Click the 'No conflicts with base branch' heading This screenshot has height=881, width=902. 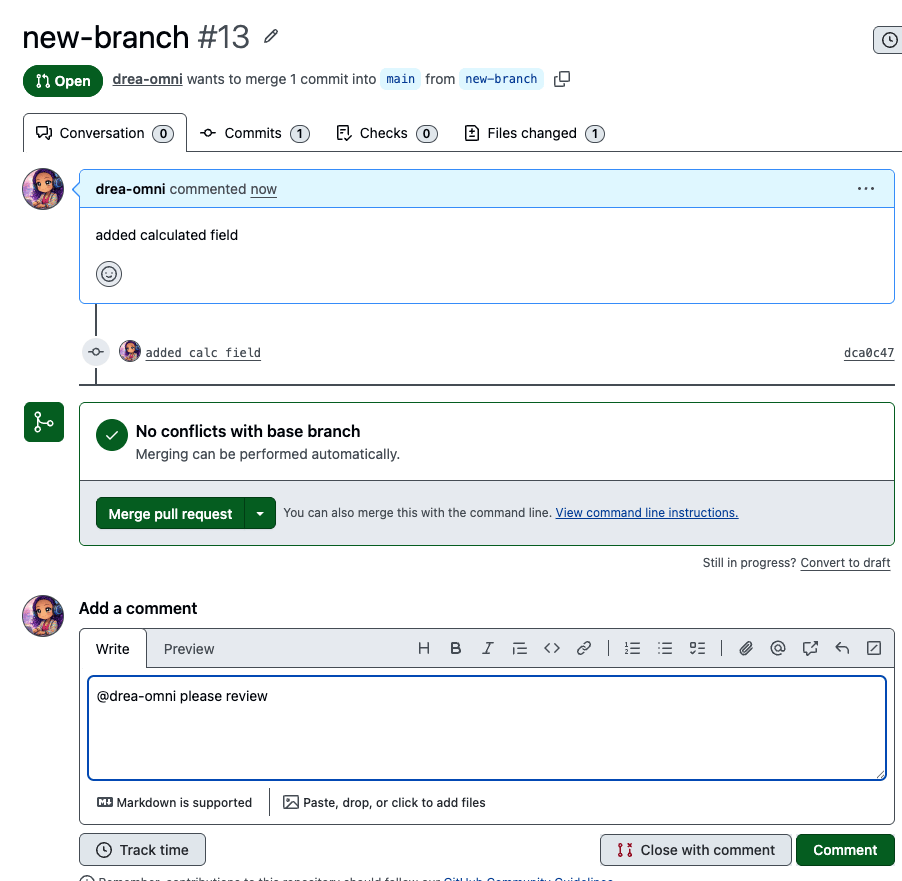click(248, 431)
